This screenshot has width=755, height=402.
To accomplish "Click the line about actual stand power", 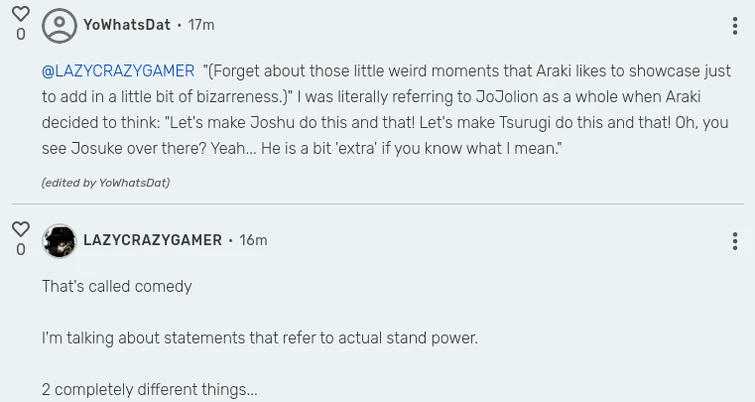I will tap(260, 338).
